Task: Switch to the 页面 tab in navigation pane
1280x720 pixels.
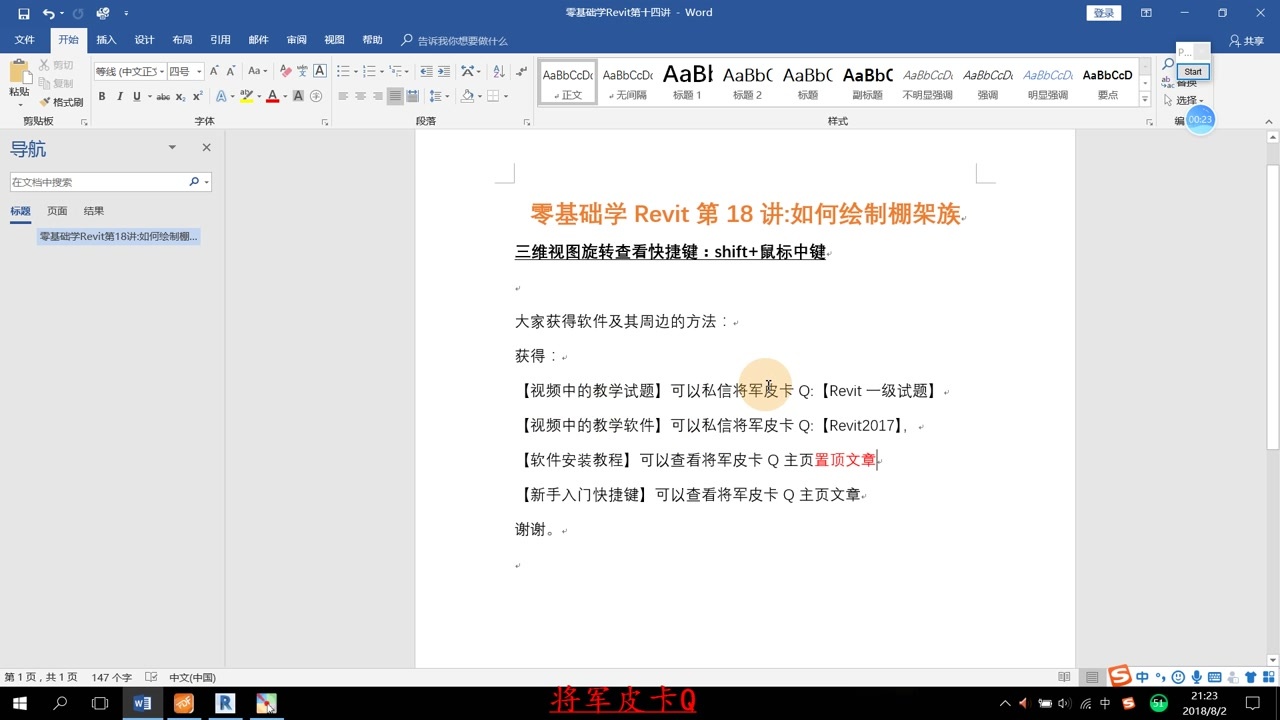Action: tap(57, 211)
